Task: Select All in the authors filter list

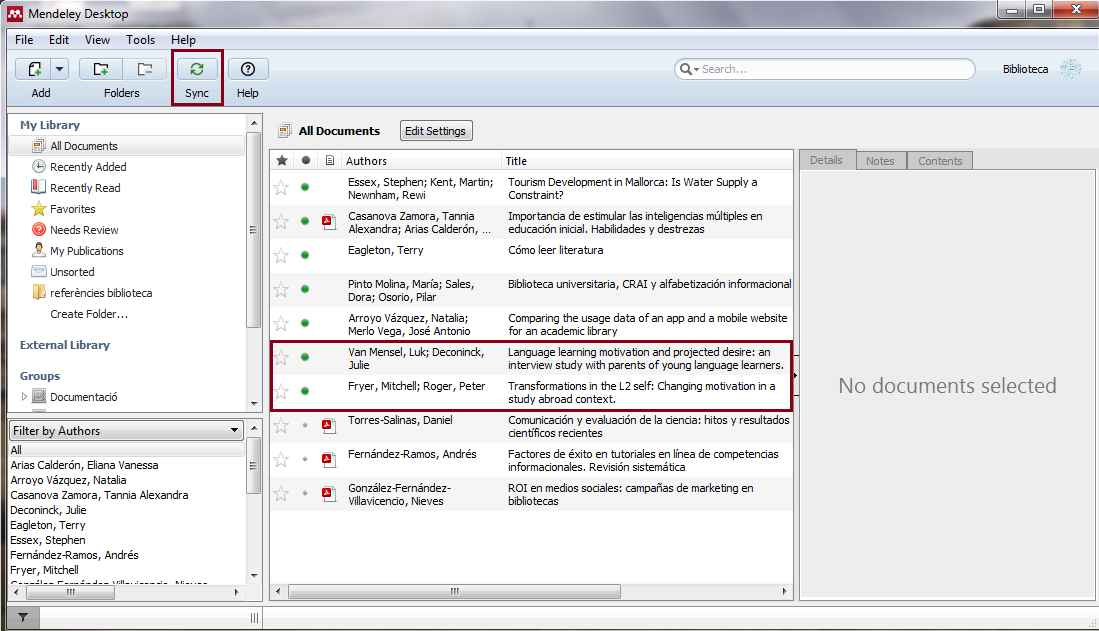Action: pos(127,450)
